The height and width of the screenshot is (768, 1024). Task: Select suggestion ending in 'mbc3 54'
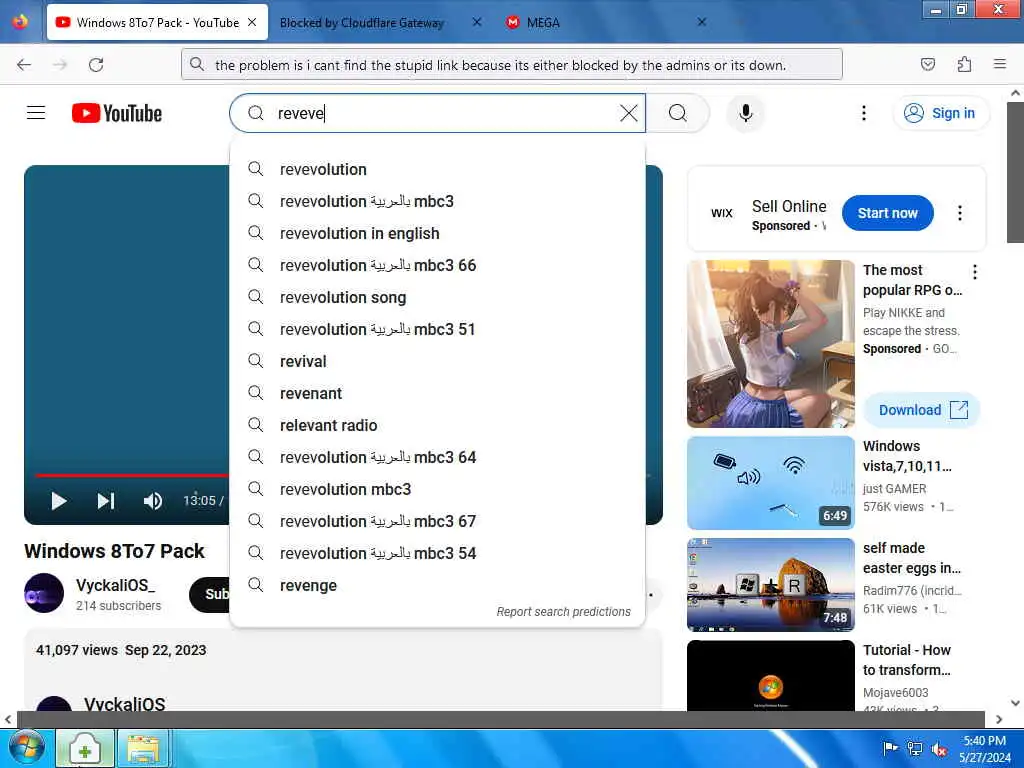(x=438, y=553)
